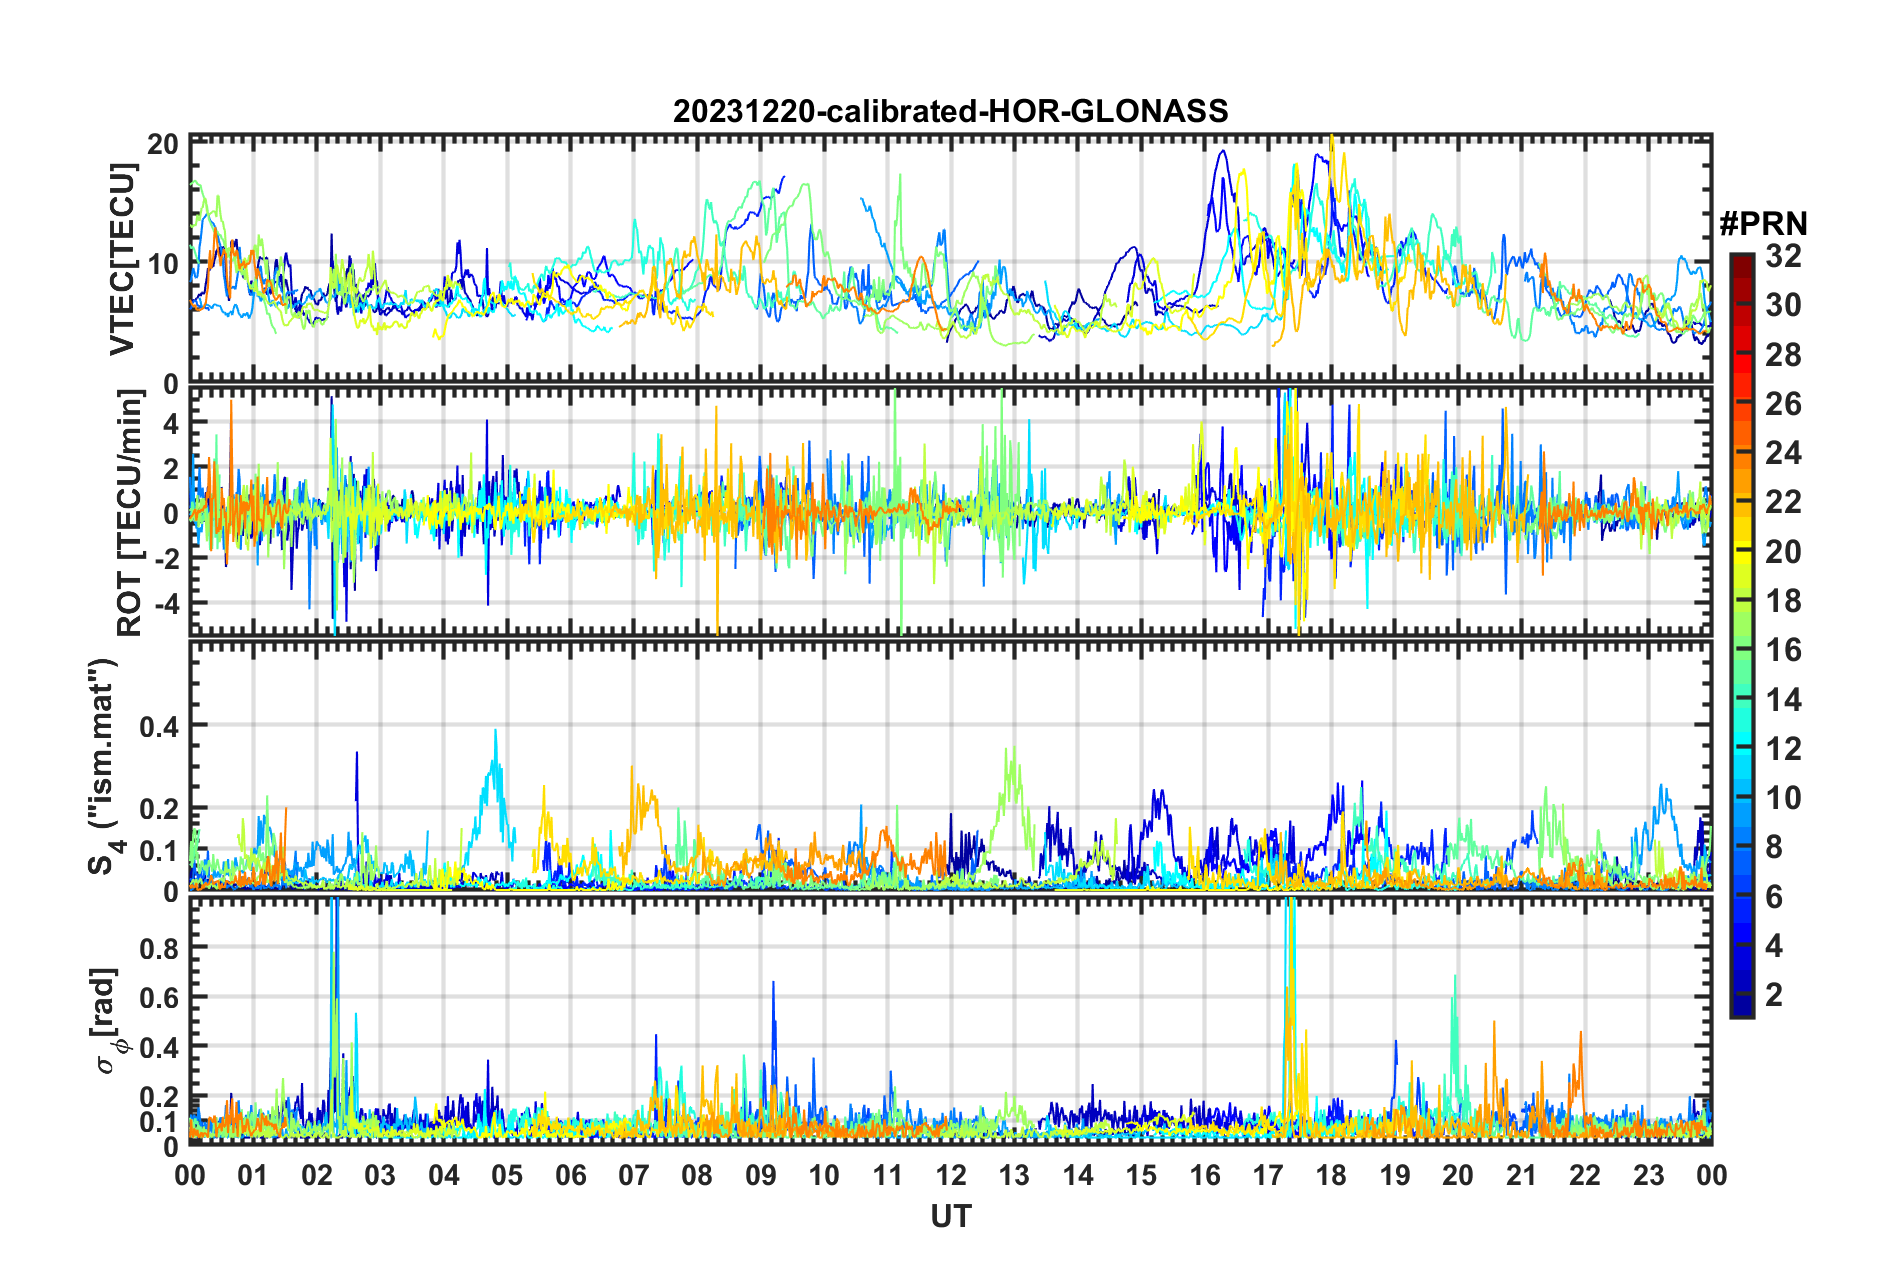Click inside the S4 scintillation panel
Viewport: 1902px width, 1272px height.
[x=950, y=765]
